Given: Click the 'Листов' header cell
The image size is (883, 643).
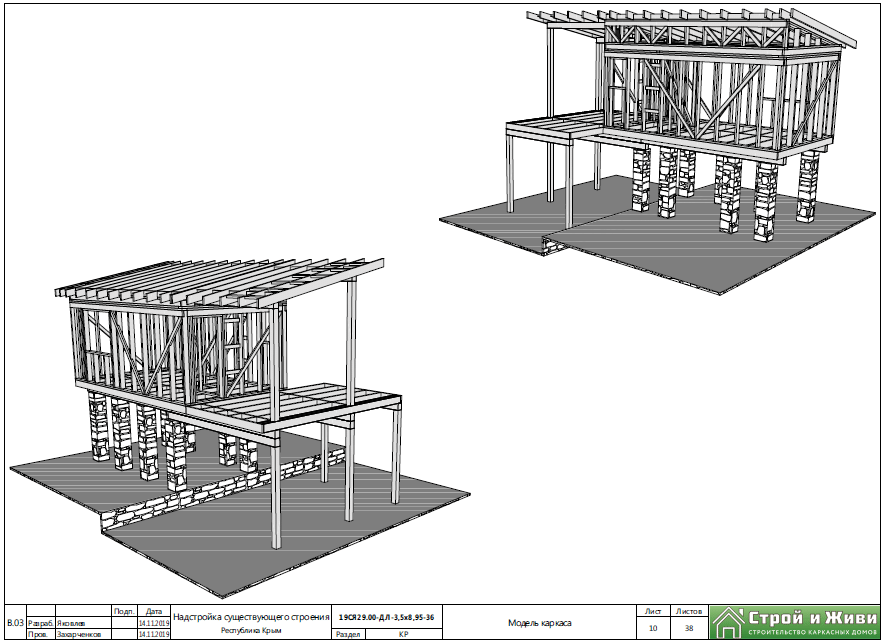Looking at the screenshot, I should (x=688, y=610).
